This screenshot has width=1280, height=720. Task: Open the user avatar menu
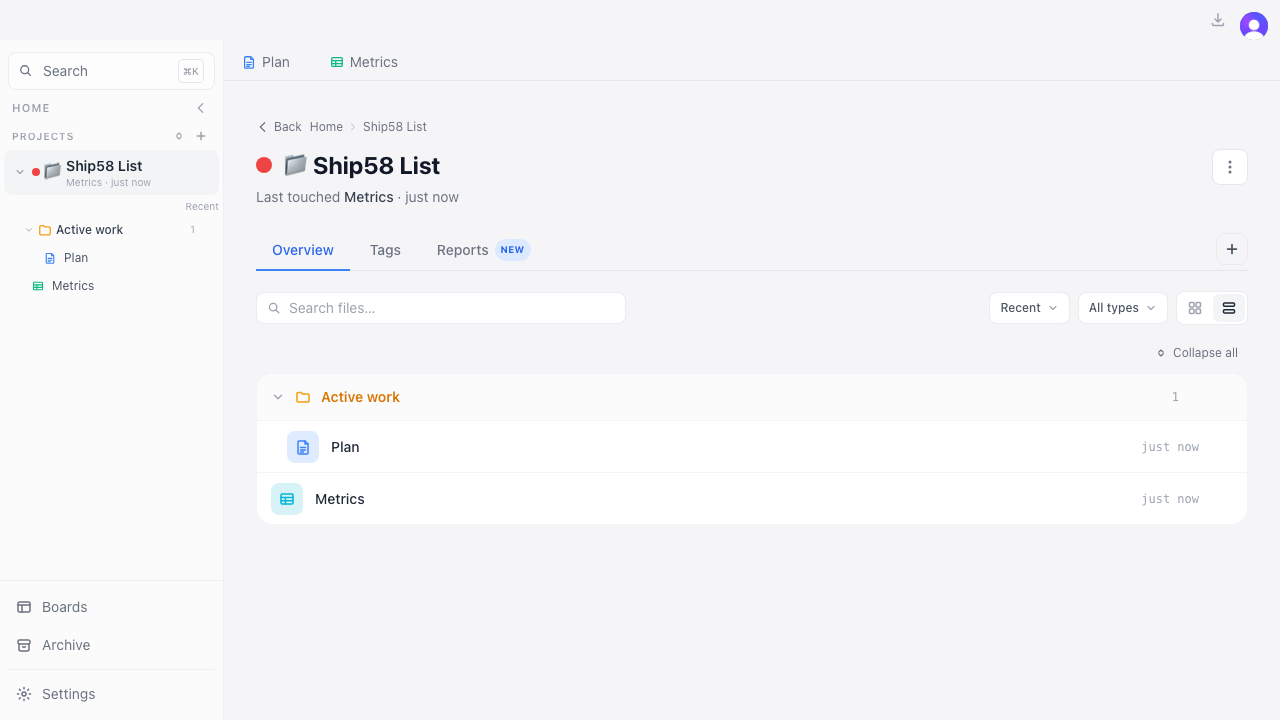tap(1254, 26)
